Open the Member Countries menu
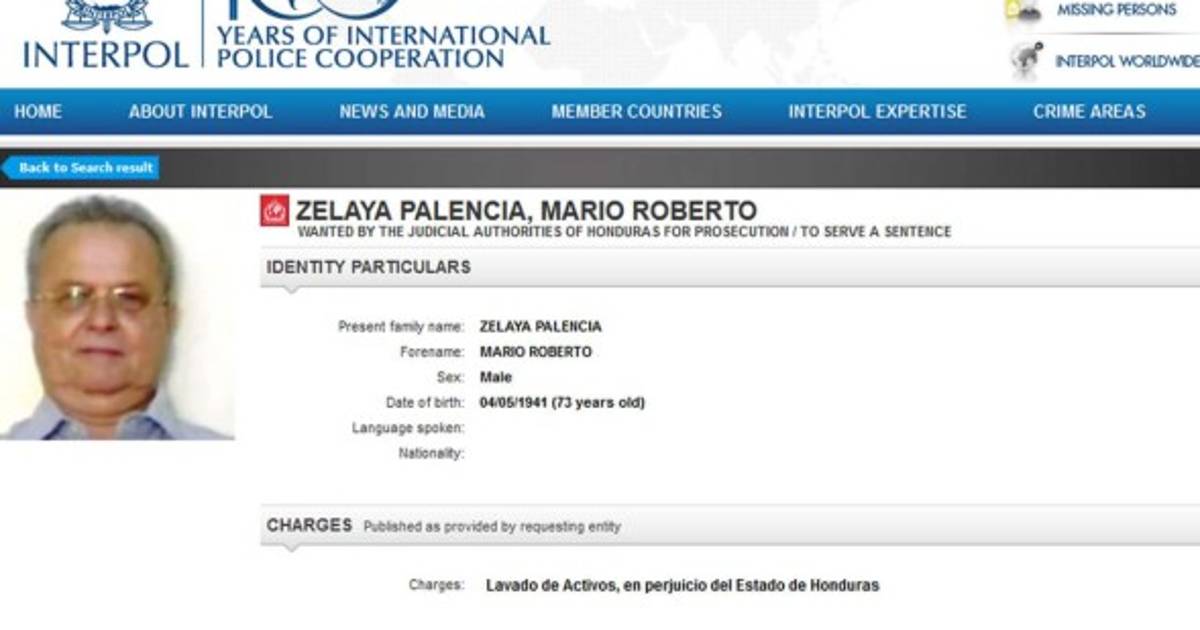 pyautogui.click(x=636, y=112)
